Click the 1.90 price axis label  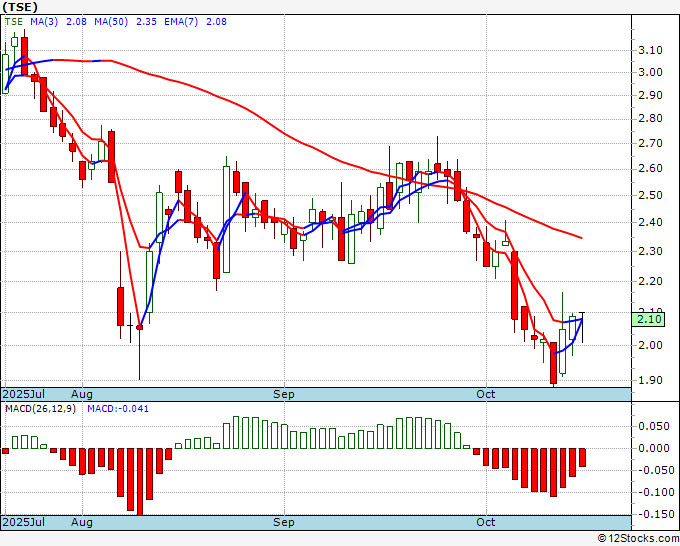click(651, 380)
